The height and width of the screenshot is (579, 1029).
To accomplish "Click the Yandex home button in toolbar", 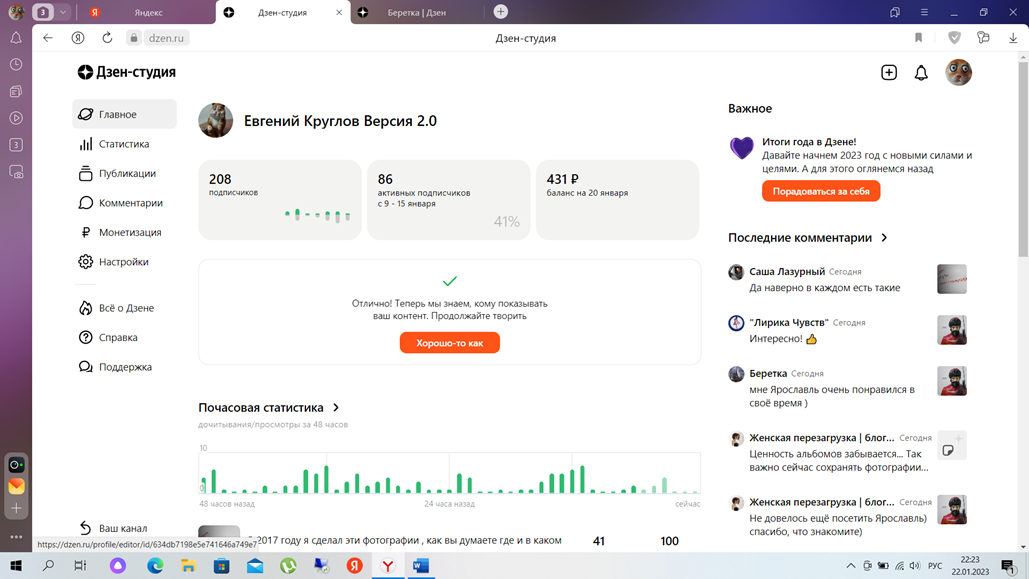I will [78, 38].
